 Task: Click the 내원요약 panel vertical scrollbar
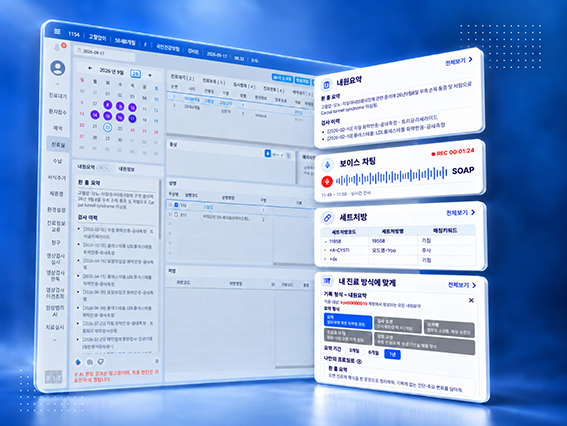coord(160,209)
